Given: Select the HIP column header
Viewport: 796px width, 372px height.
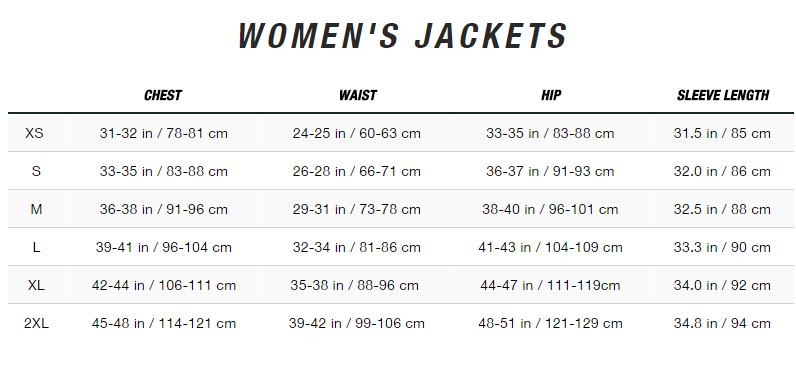Looking at the screenshot, I should click(551, 95).
